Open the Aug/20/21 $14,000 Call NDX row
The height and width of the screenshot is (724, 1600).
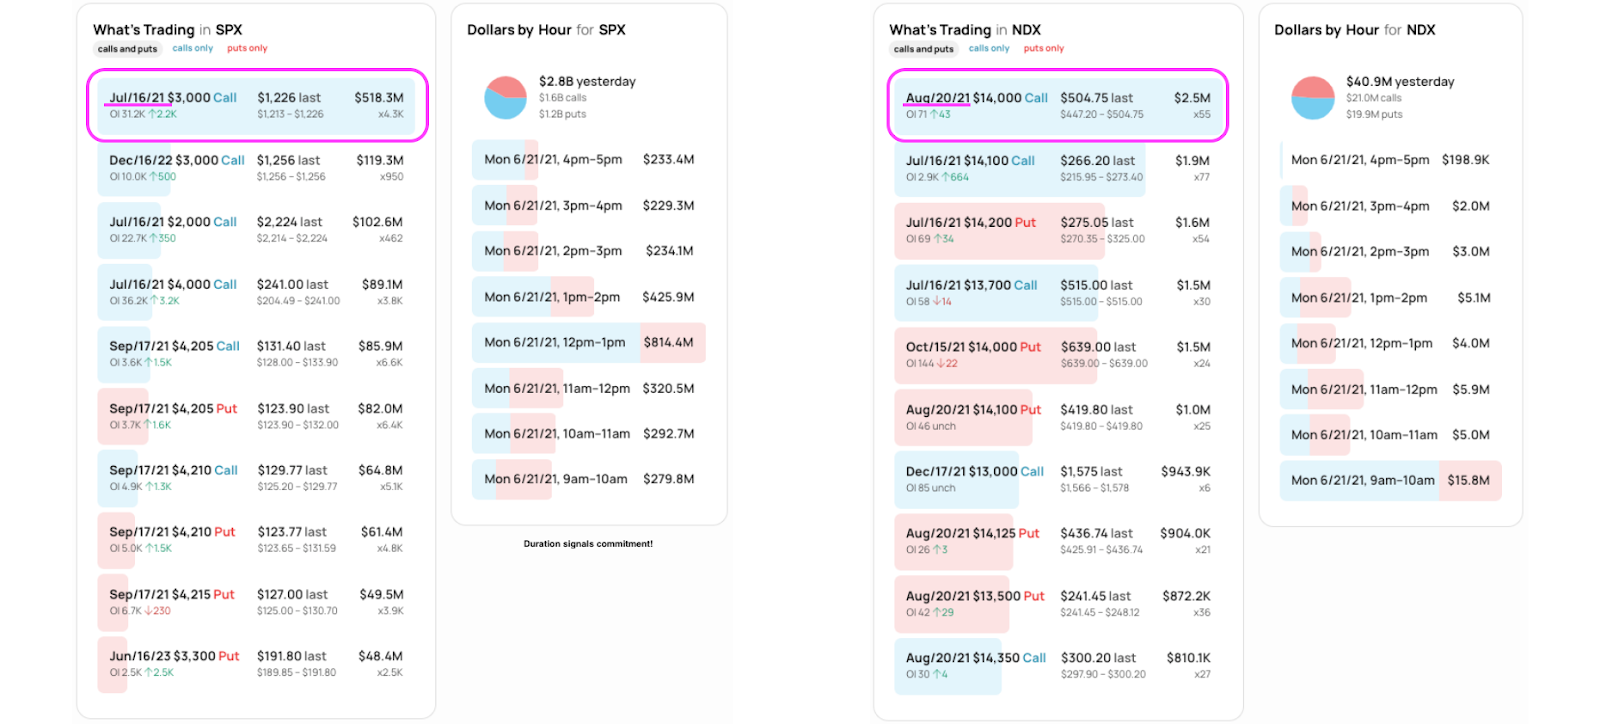coord(1057,105)
